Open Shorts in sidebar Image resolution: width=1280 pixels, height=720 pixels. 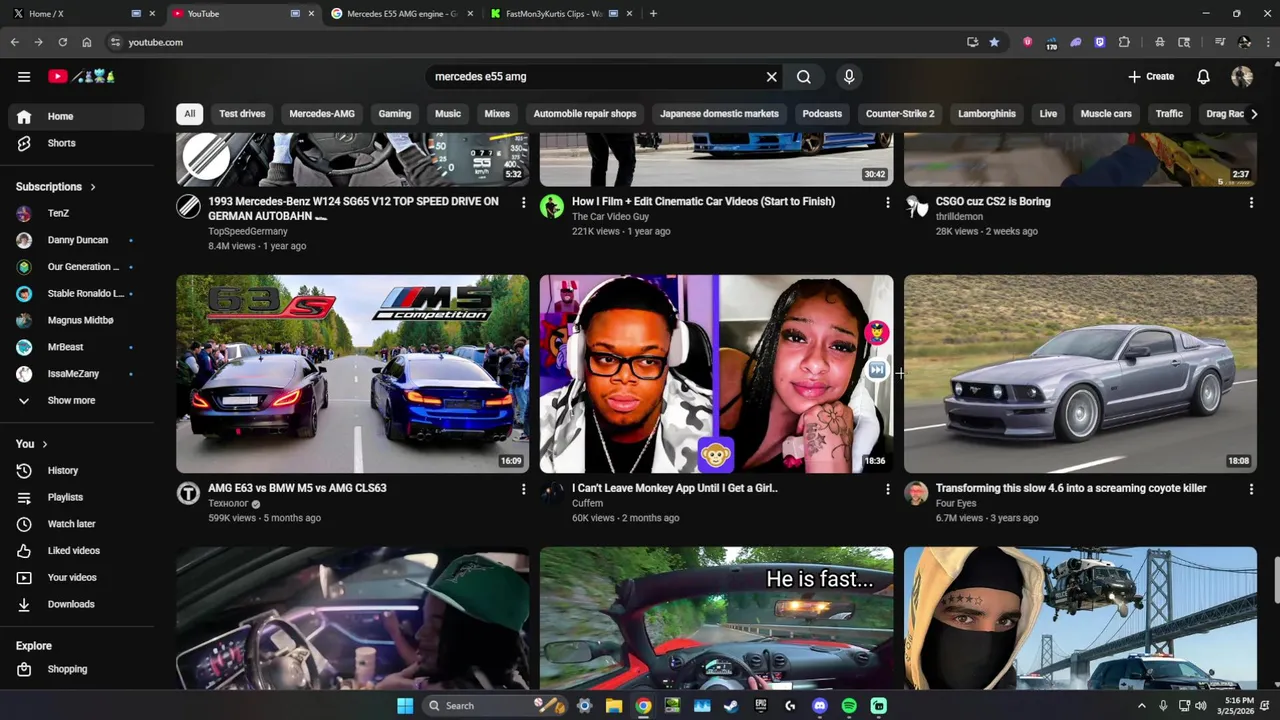[76, 143]
